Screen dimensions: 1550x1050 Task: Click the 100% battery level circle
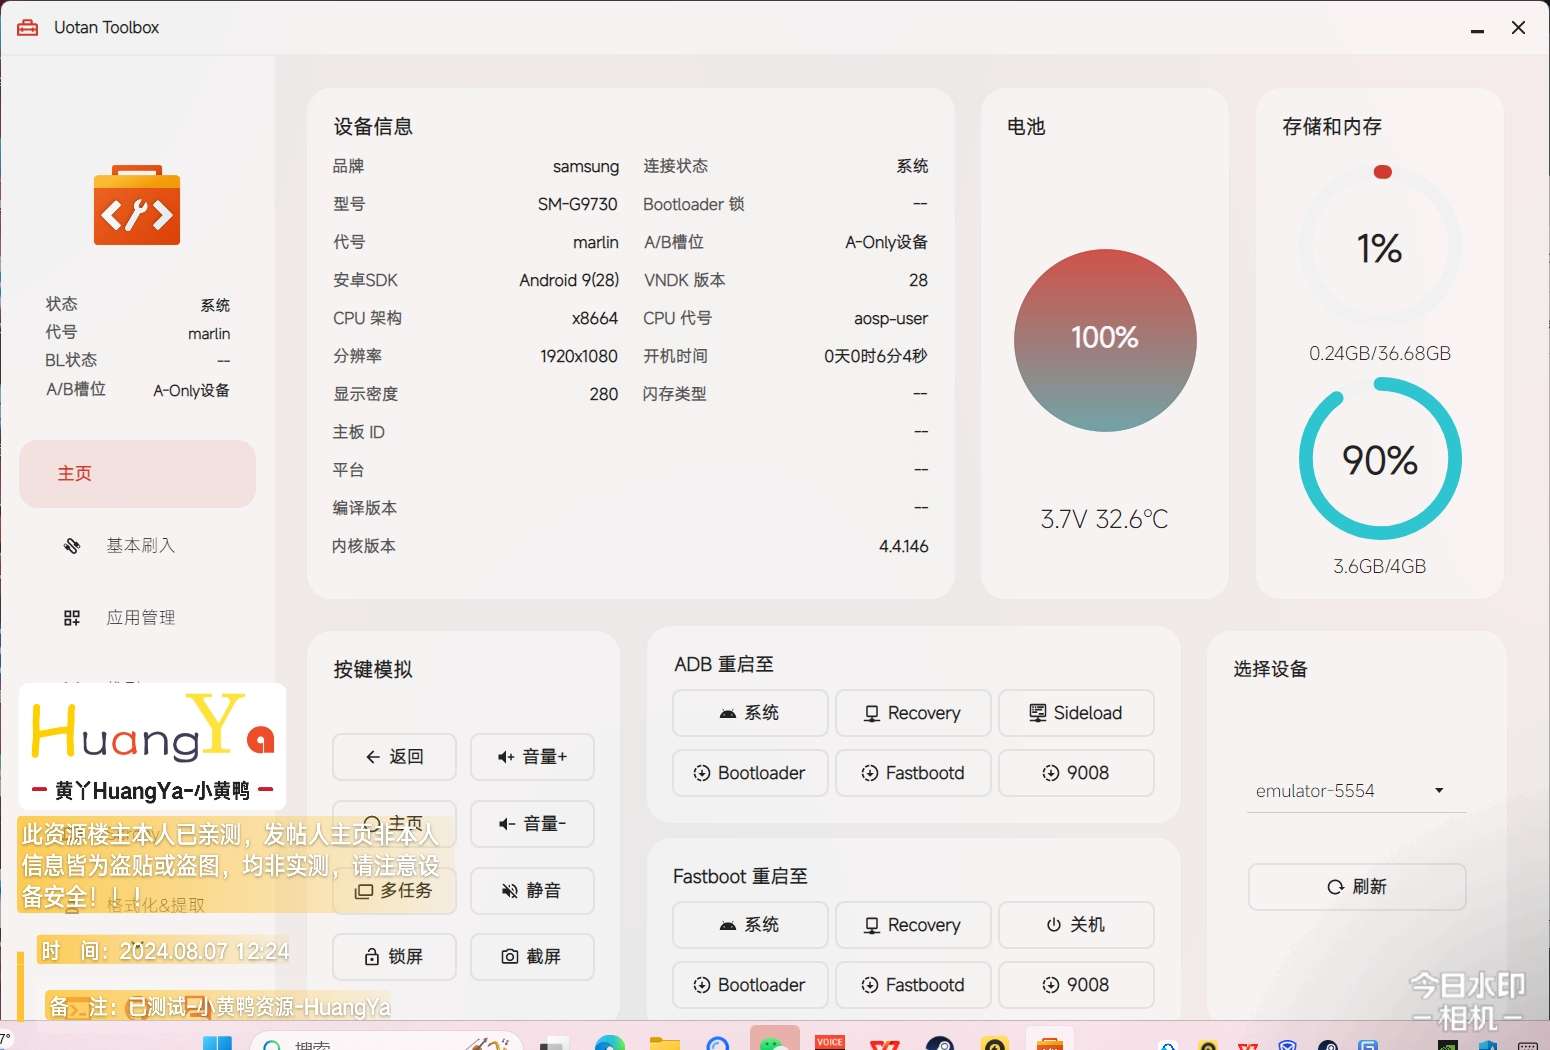1105,339
